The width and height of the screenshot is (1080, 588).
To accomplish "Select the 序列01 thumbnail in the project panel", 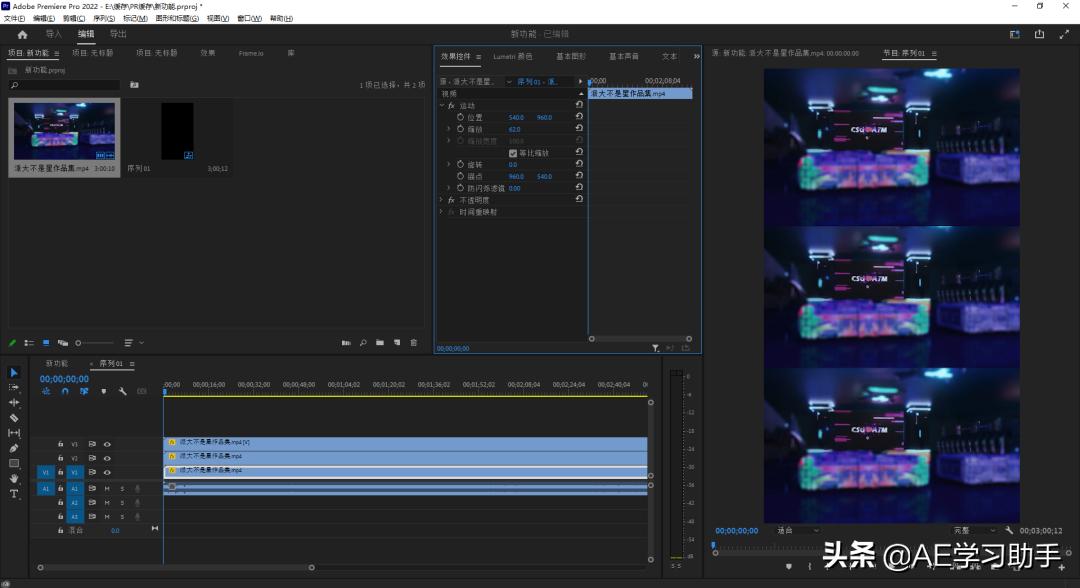I will 178,130.
